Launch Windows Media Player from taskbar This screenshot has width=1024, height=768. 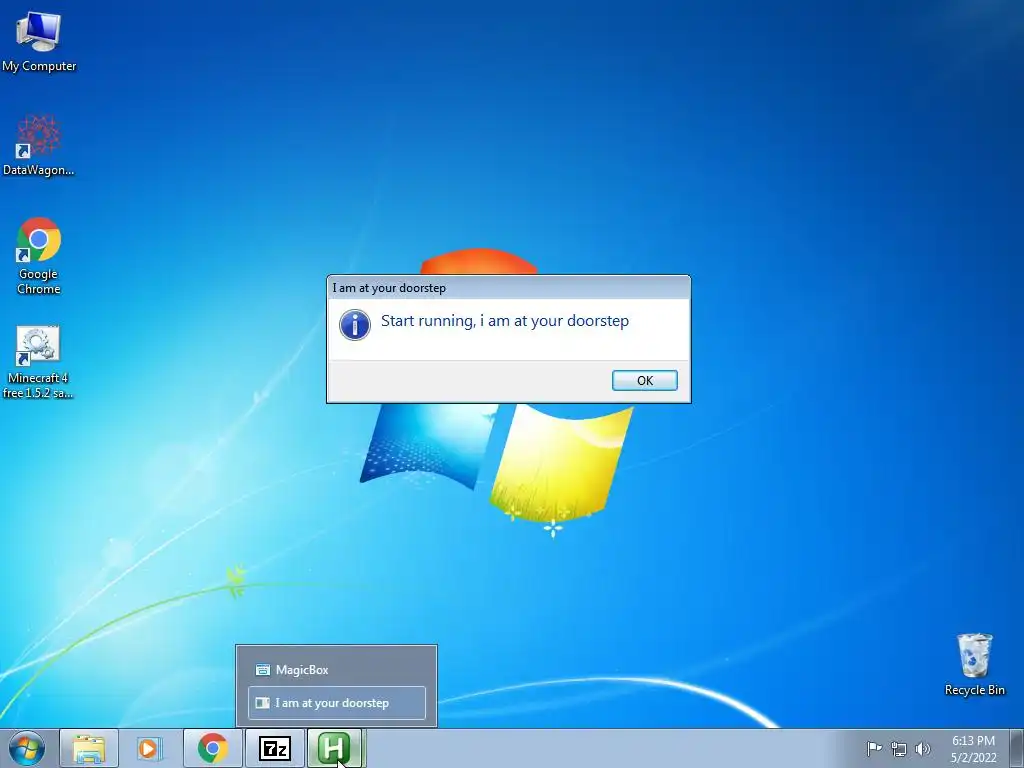tap(150, 748)
